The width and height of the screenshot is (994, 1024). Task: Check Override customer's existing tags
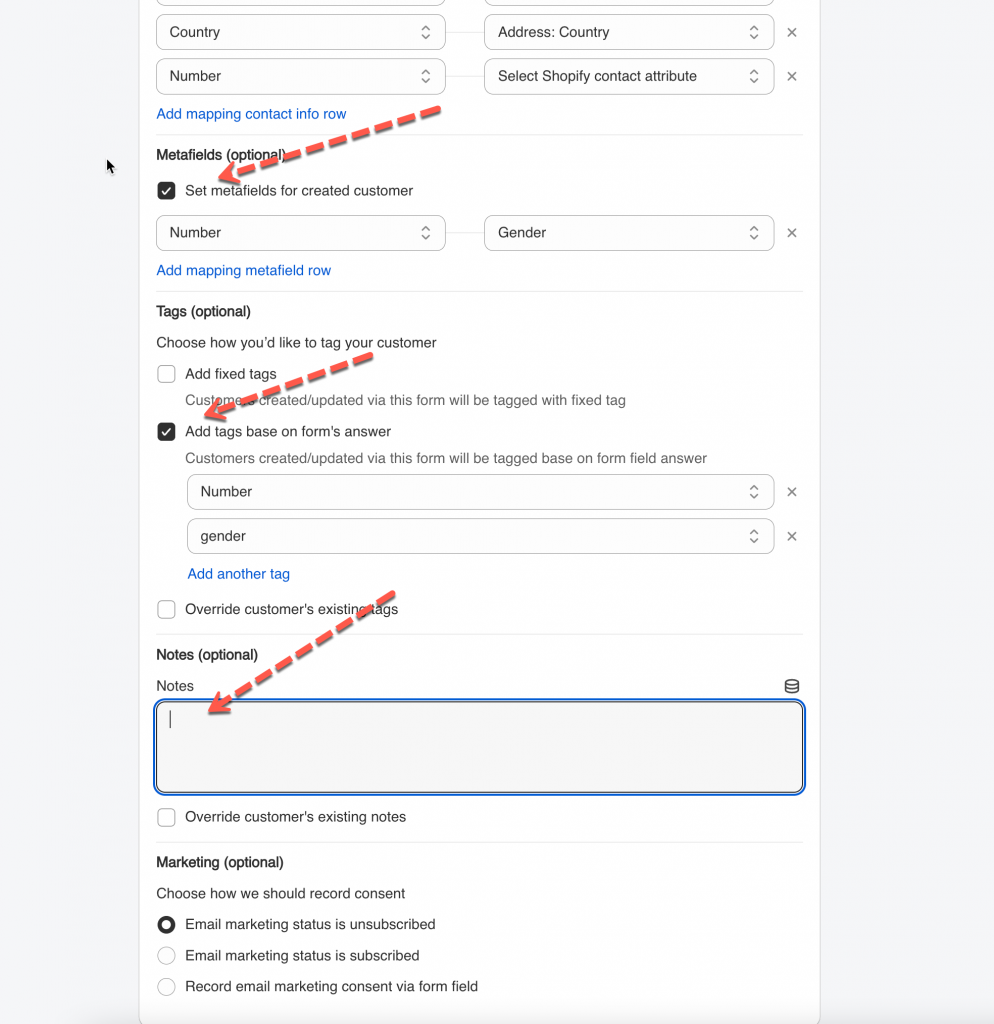[x=167, y=609]
